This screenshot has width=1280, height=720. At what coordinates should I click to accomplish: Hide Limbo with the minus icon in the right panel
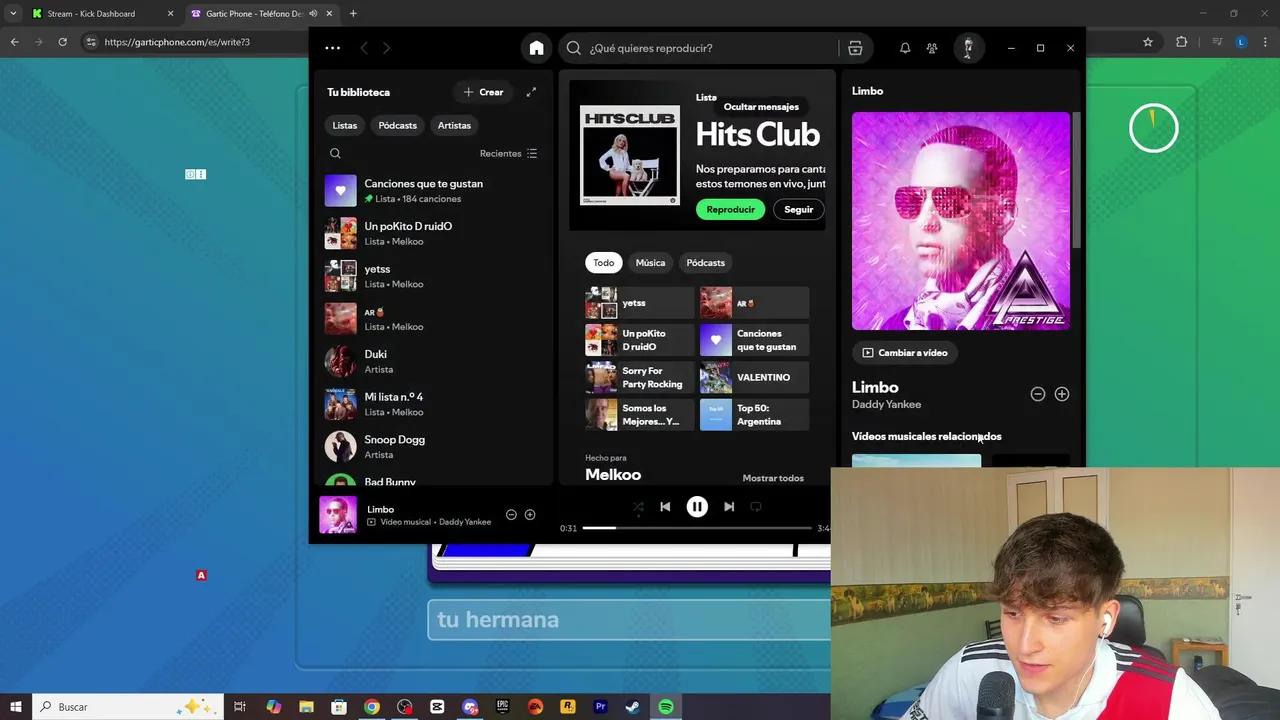point(1038,394)
